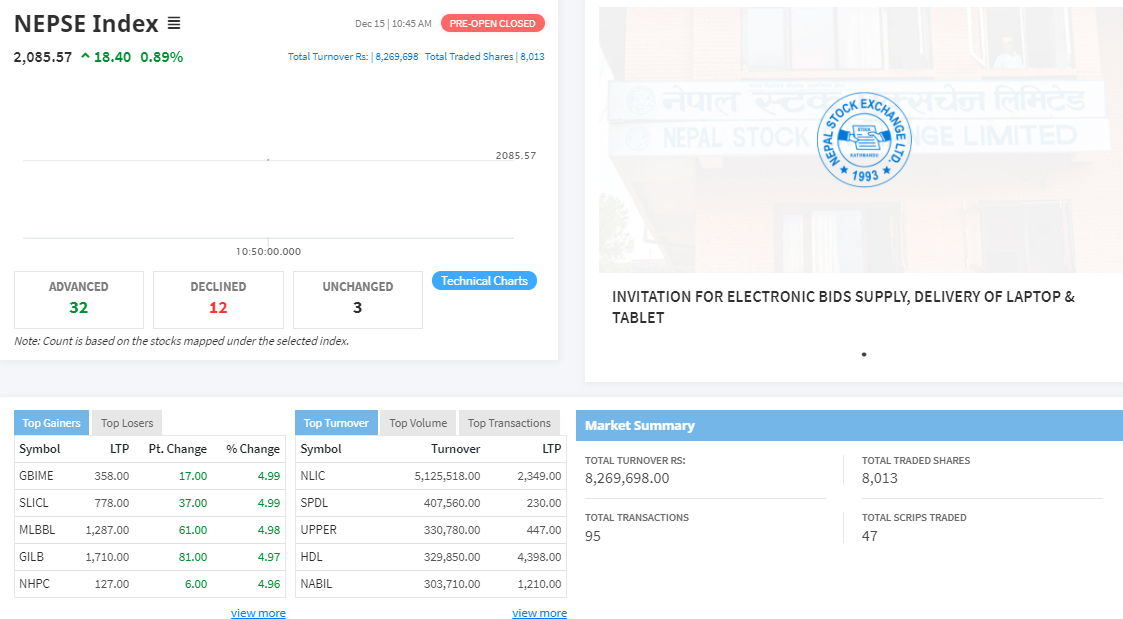Click NABIL symbol in turnover table
The height and width of the screenshot is (619, 1123).
[317, 584]
